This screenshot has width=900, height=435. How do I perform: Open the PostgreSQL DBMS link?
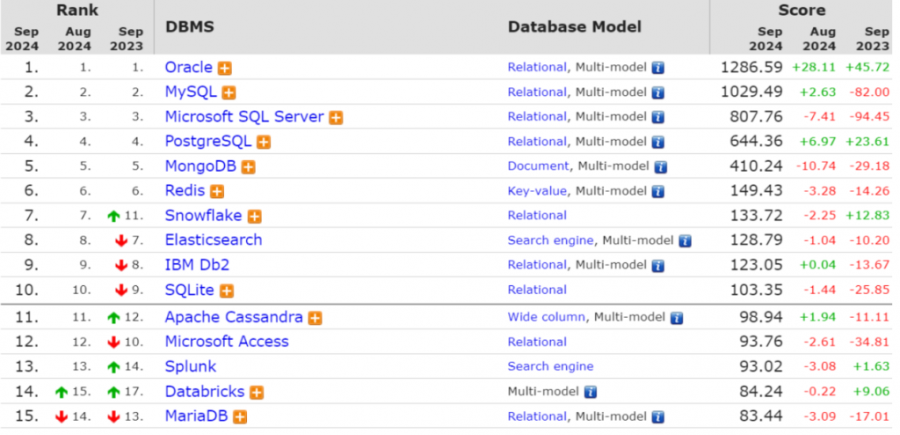point(208,141)
